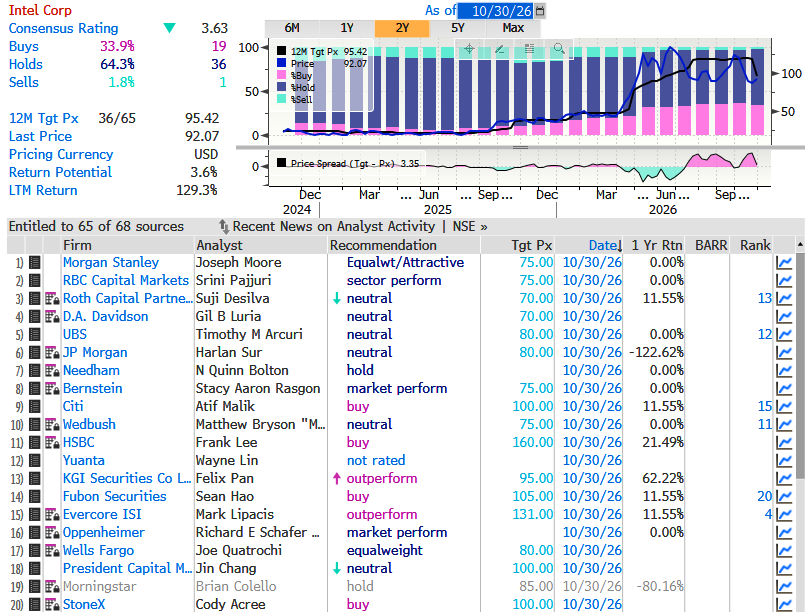This screenshot has height=612, width=806.
Task: Open the calendar picker beside As of date
Action: click(x=540, y=10)
